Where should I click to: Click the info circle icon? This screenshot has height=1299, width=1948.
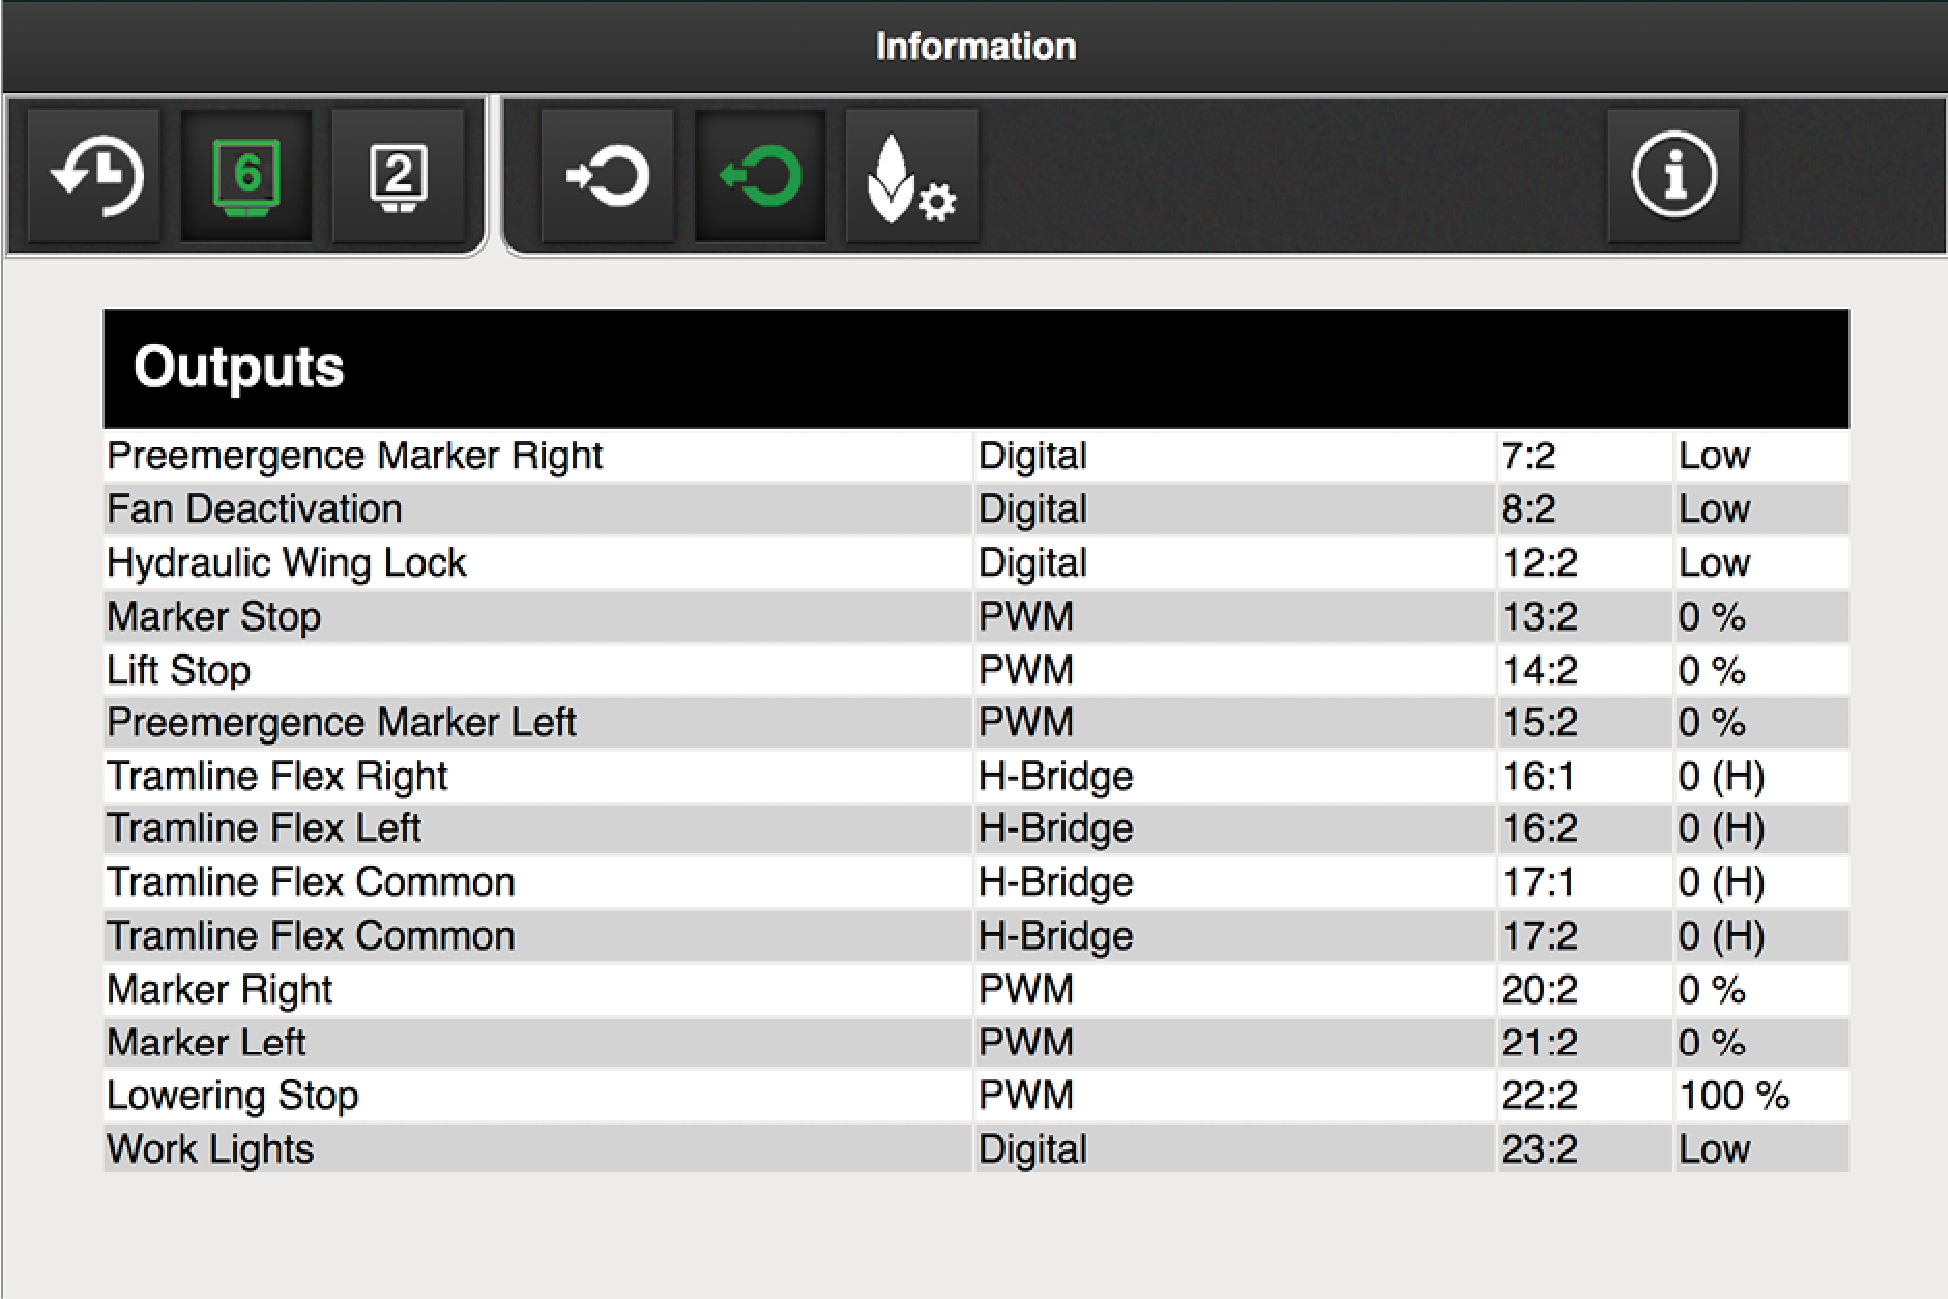(x=1673, y=176)
